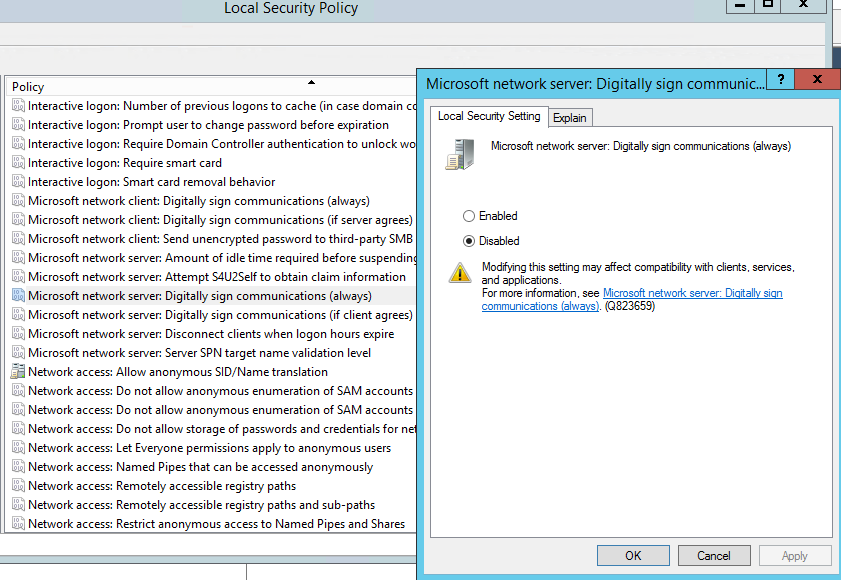841x580 pixels.
Task: Click the dialog help question mark button
Action: pyautogui.click(x=780, y=80)
